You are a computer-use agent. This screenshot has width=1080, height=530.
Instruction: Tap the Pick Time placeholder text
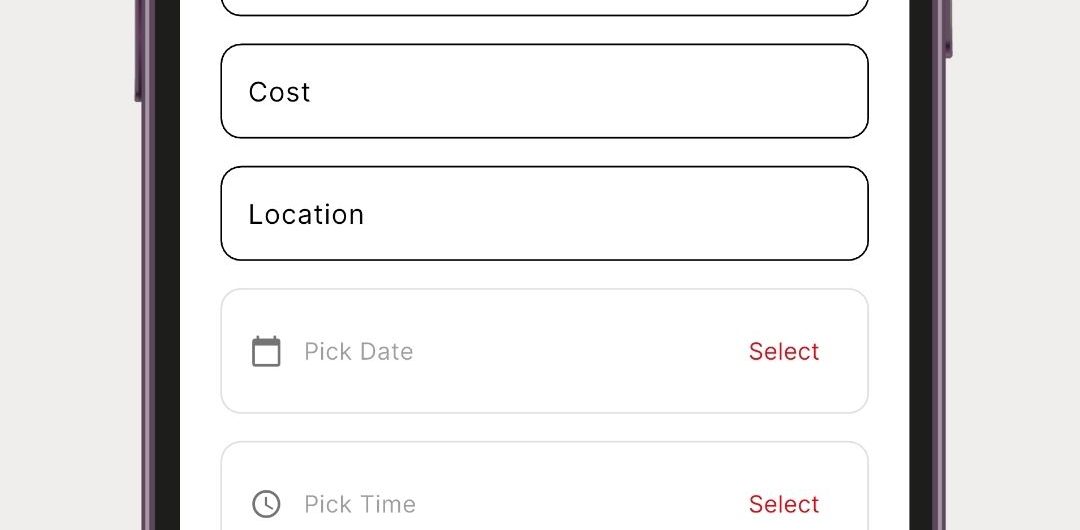click(x=360, y=504)
